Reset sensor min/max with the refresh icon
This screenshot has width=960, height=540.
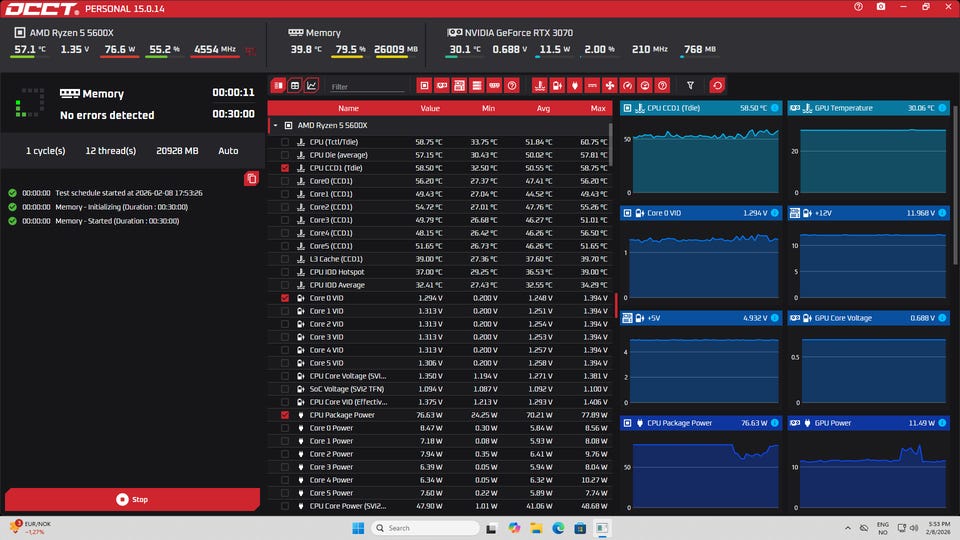(x=718, y=86)
